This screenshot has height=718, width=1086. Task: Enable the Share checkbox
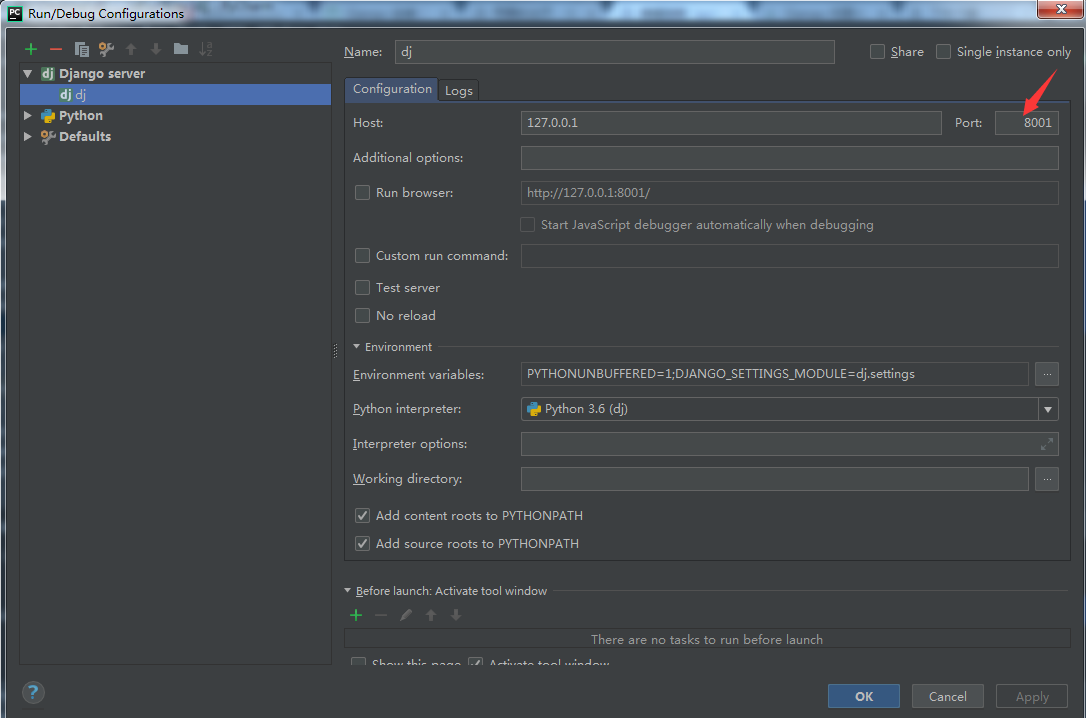[x=877, y=52]
